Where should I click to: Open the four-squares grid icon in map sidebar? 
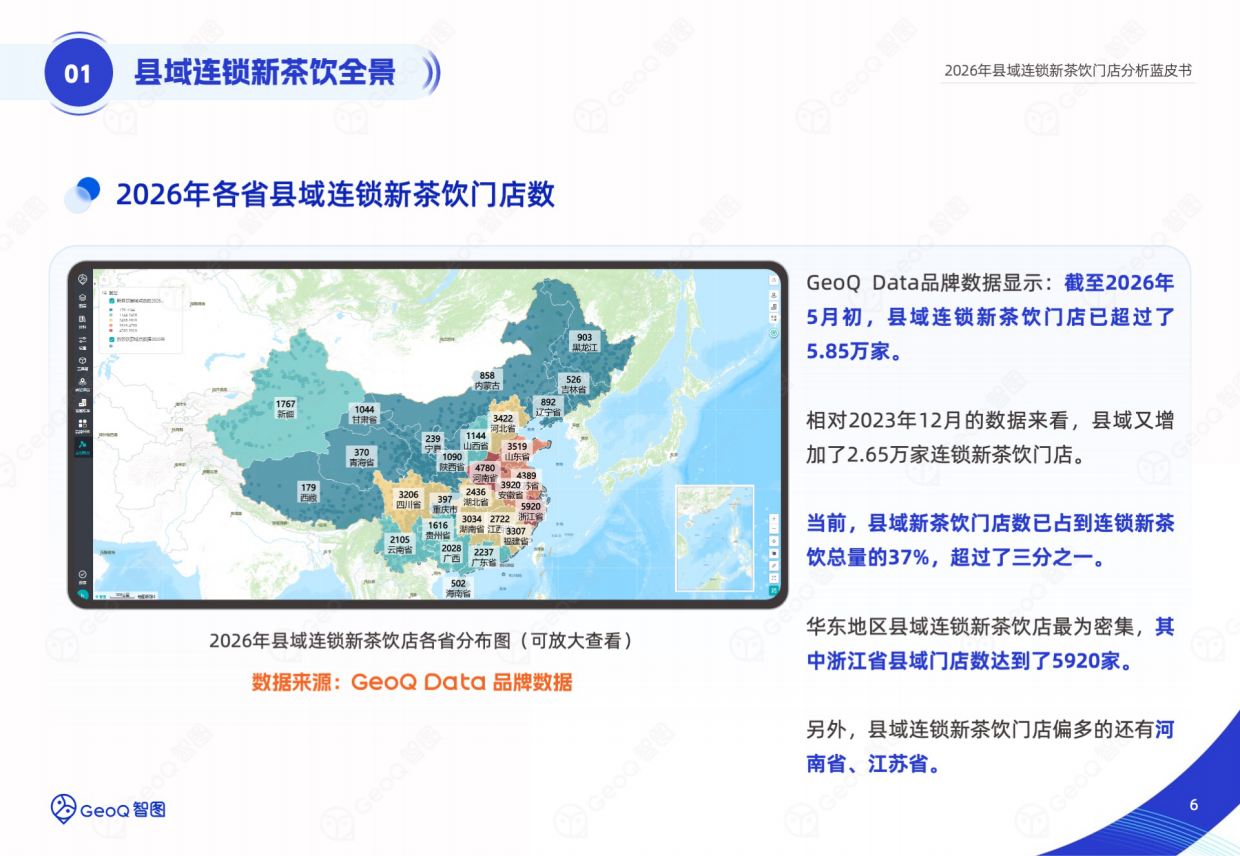(83, 425)
